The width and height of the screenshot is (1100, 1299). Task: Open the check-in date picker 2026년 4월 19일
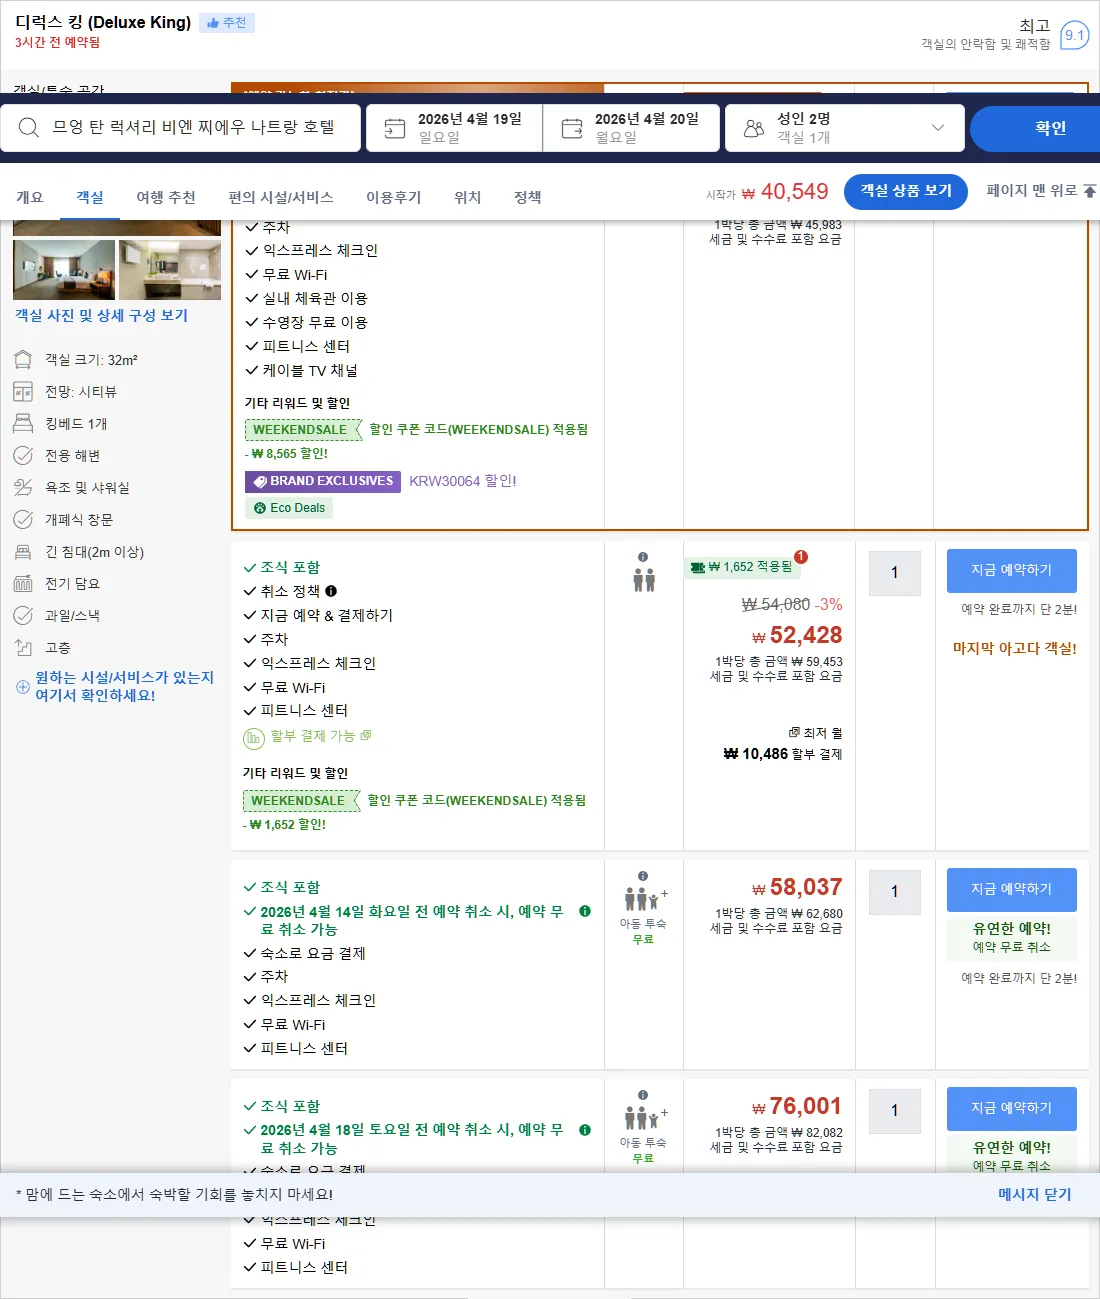coord(455,128)
